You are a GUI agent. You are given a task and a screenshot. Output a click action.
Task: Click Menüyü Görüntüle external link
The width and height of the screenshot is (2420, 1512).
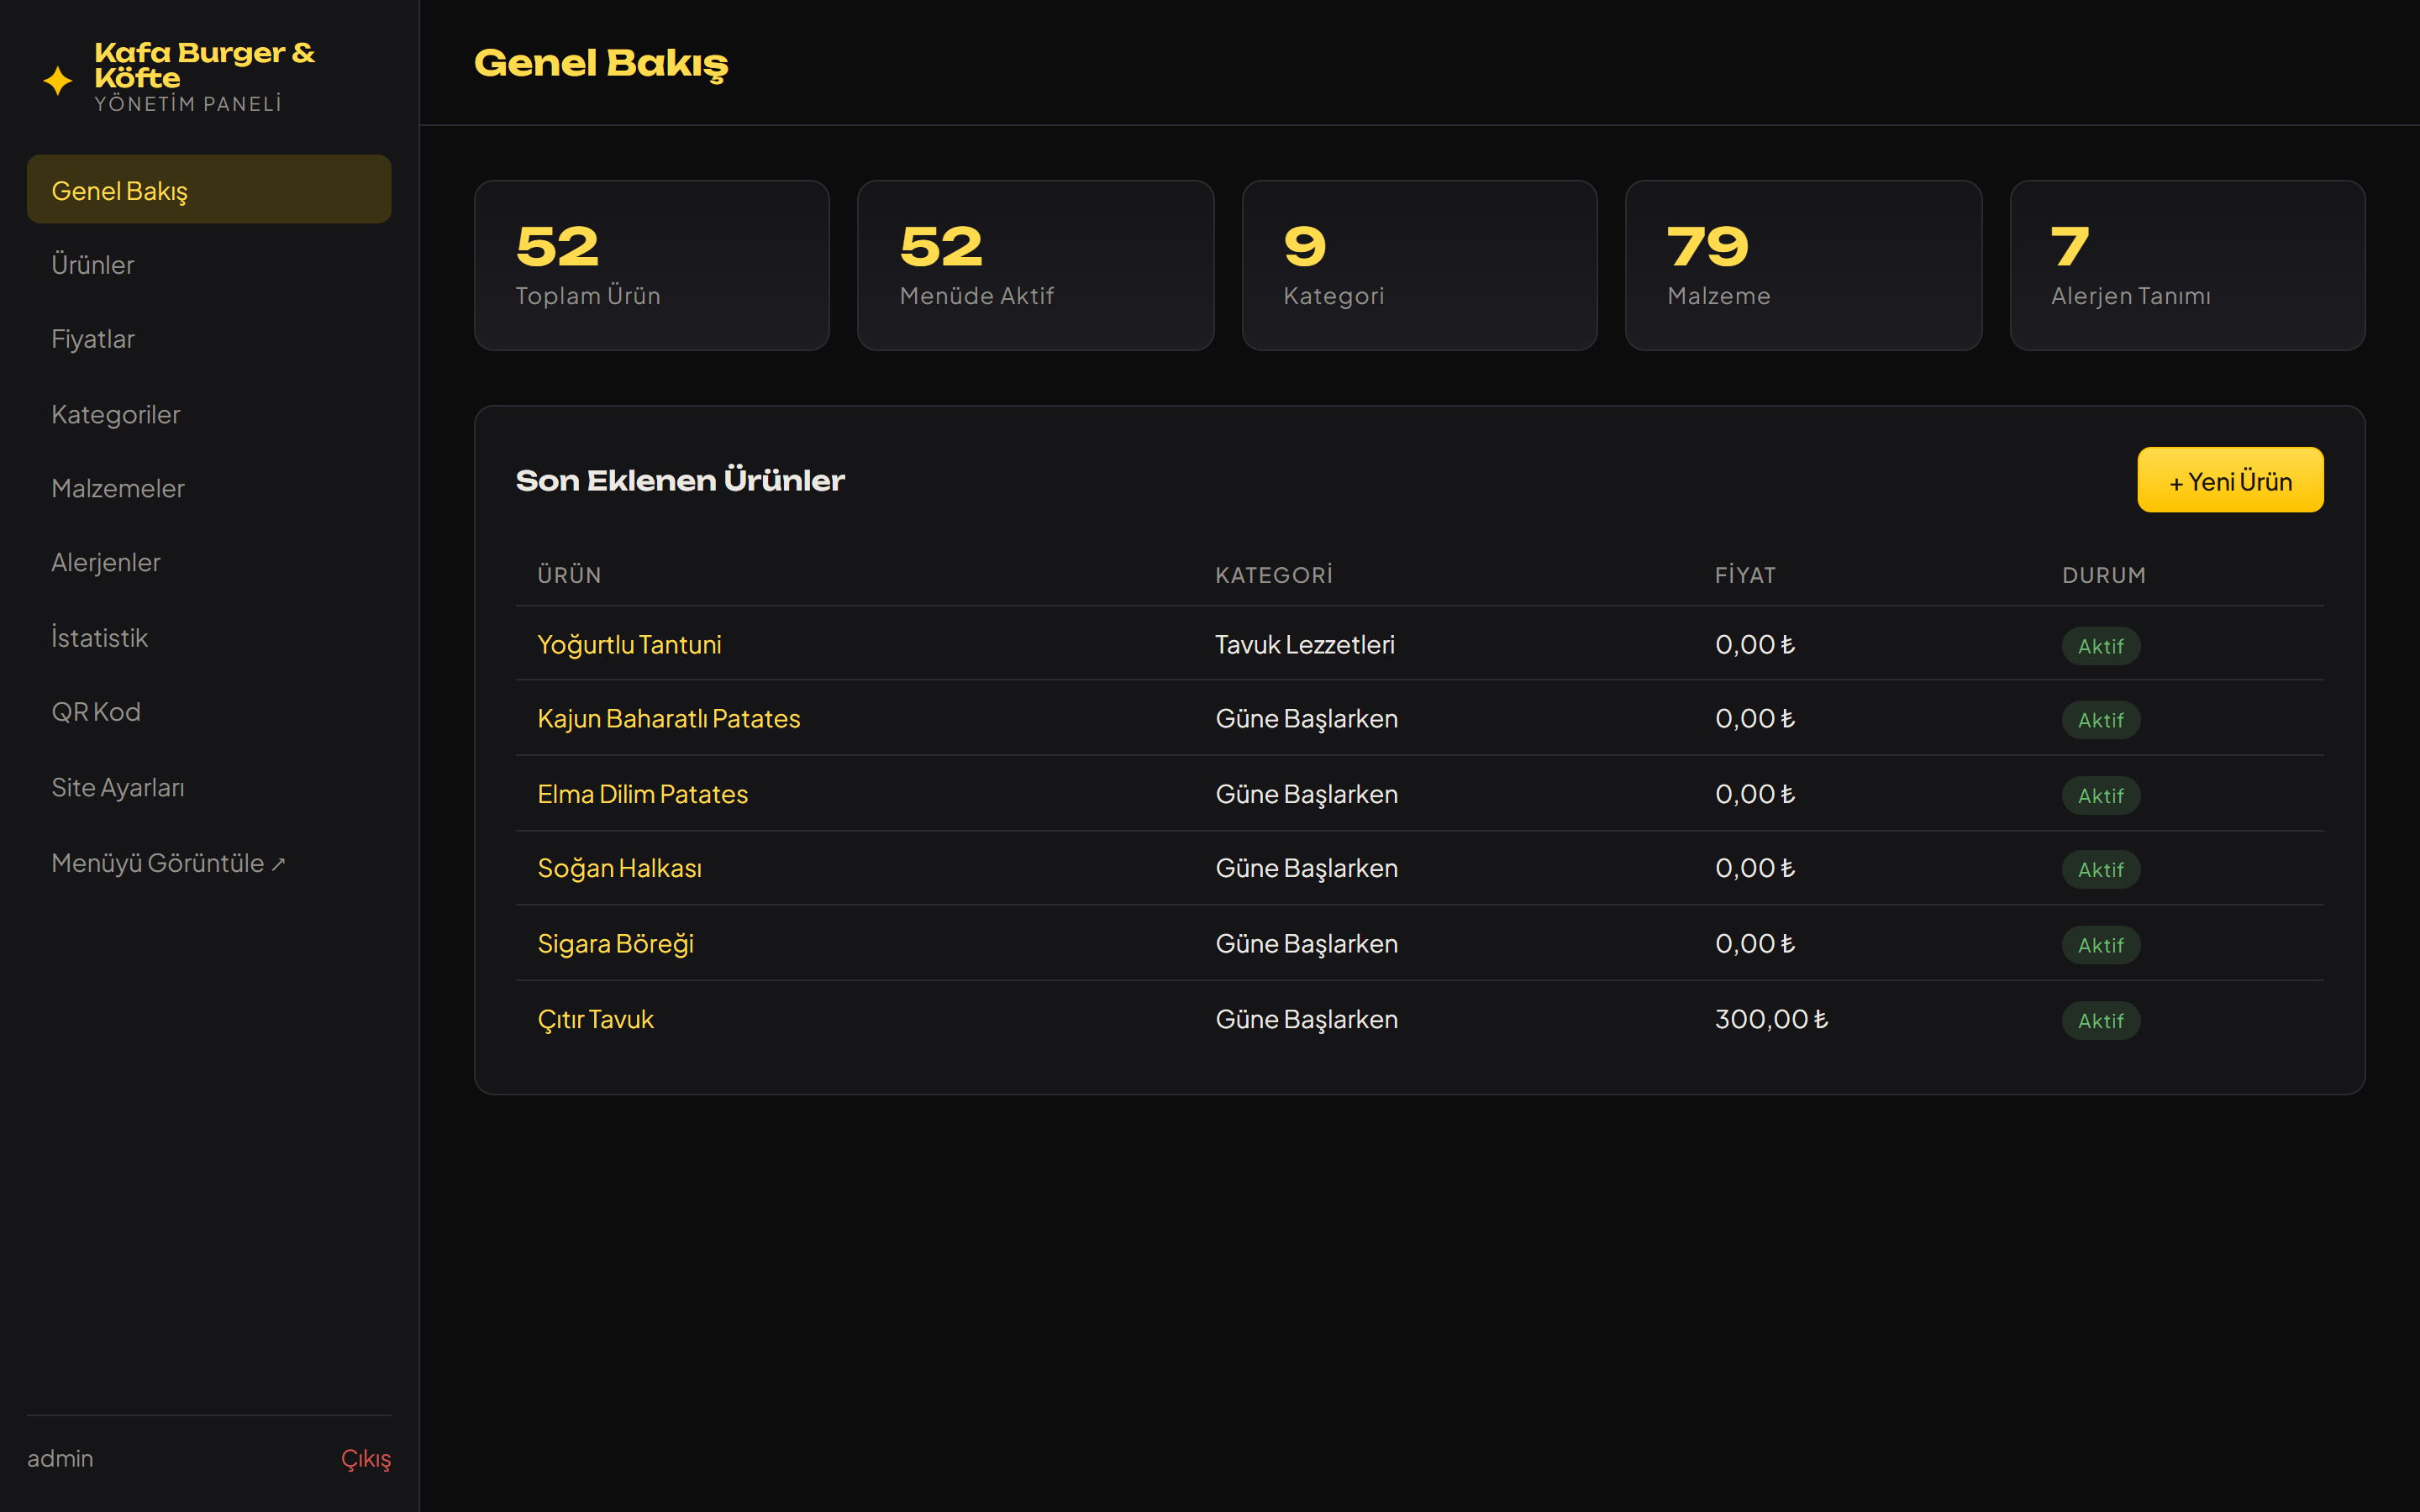pos(209,863)
